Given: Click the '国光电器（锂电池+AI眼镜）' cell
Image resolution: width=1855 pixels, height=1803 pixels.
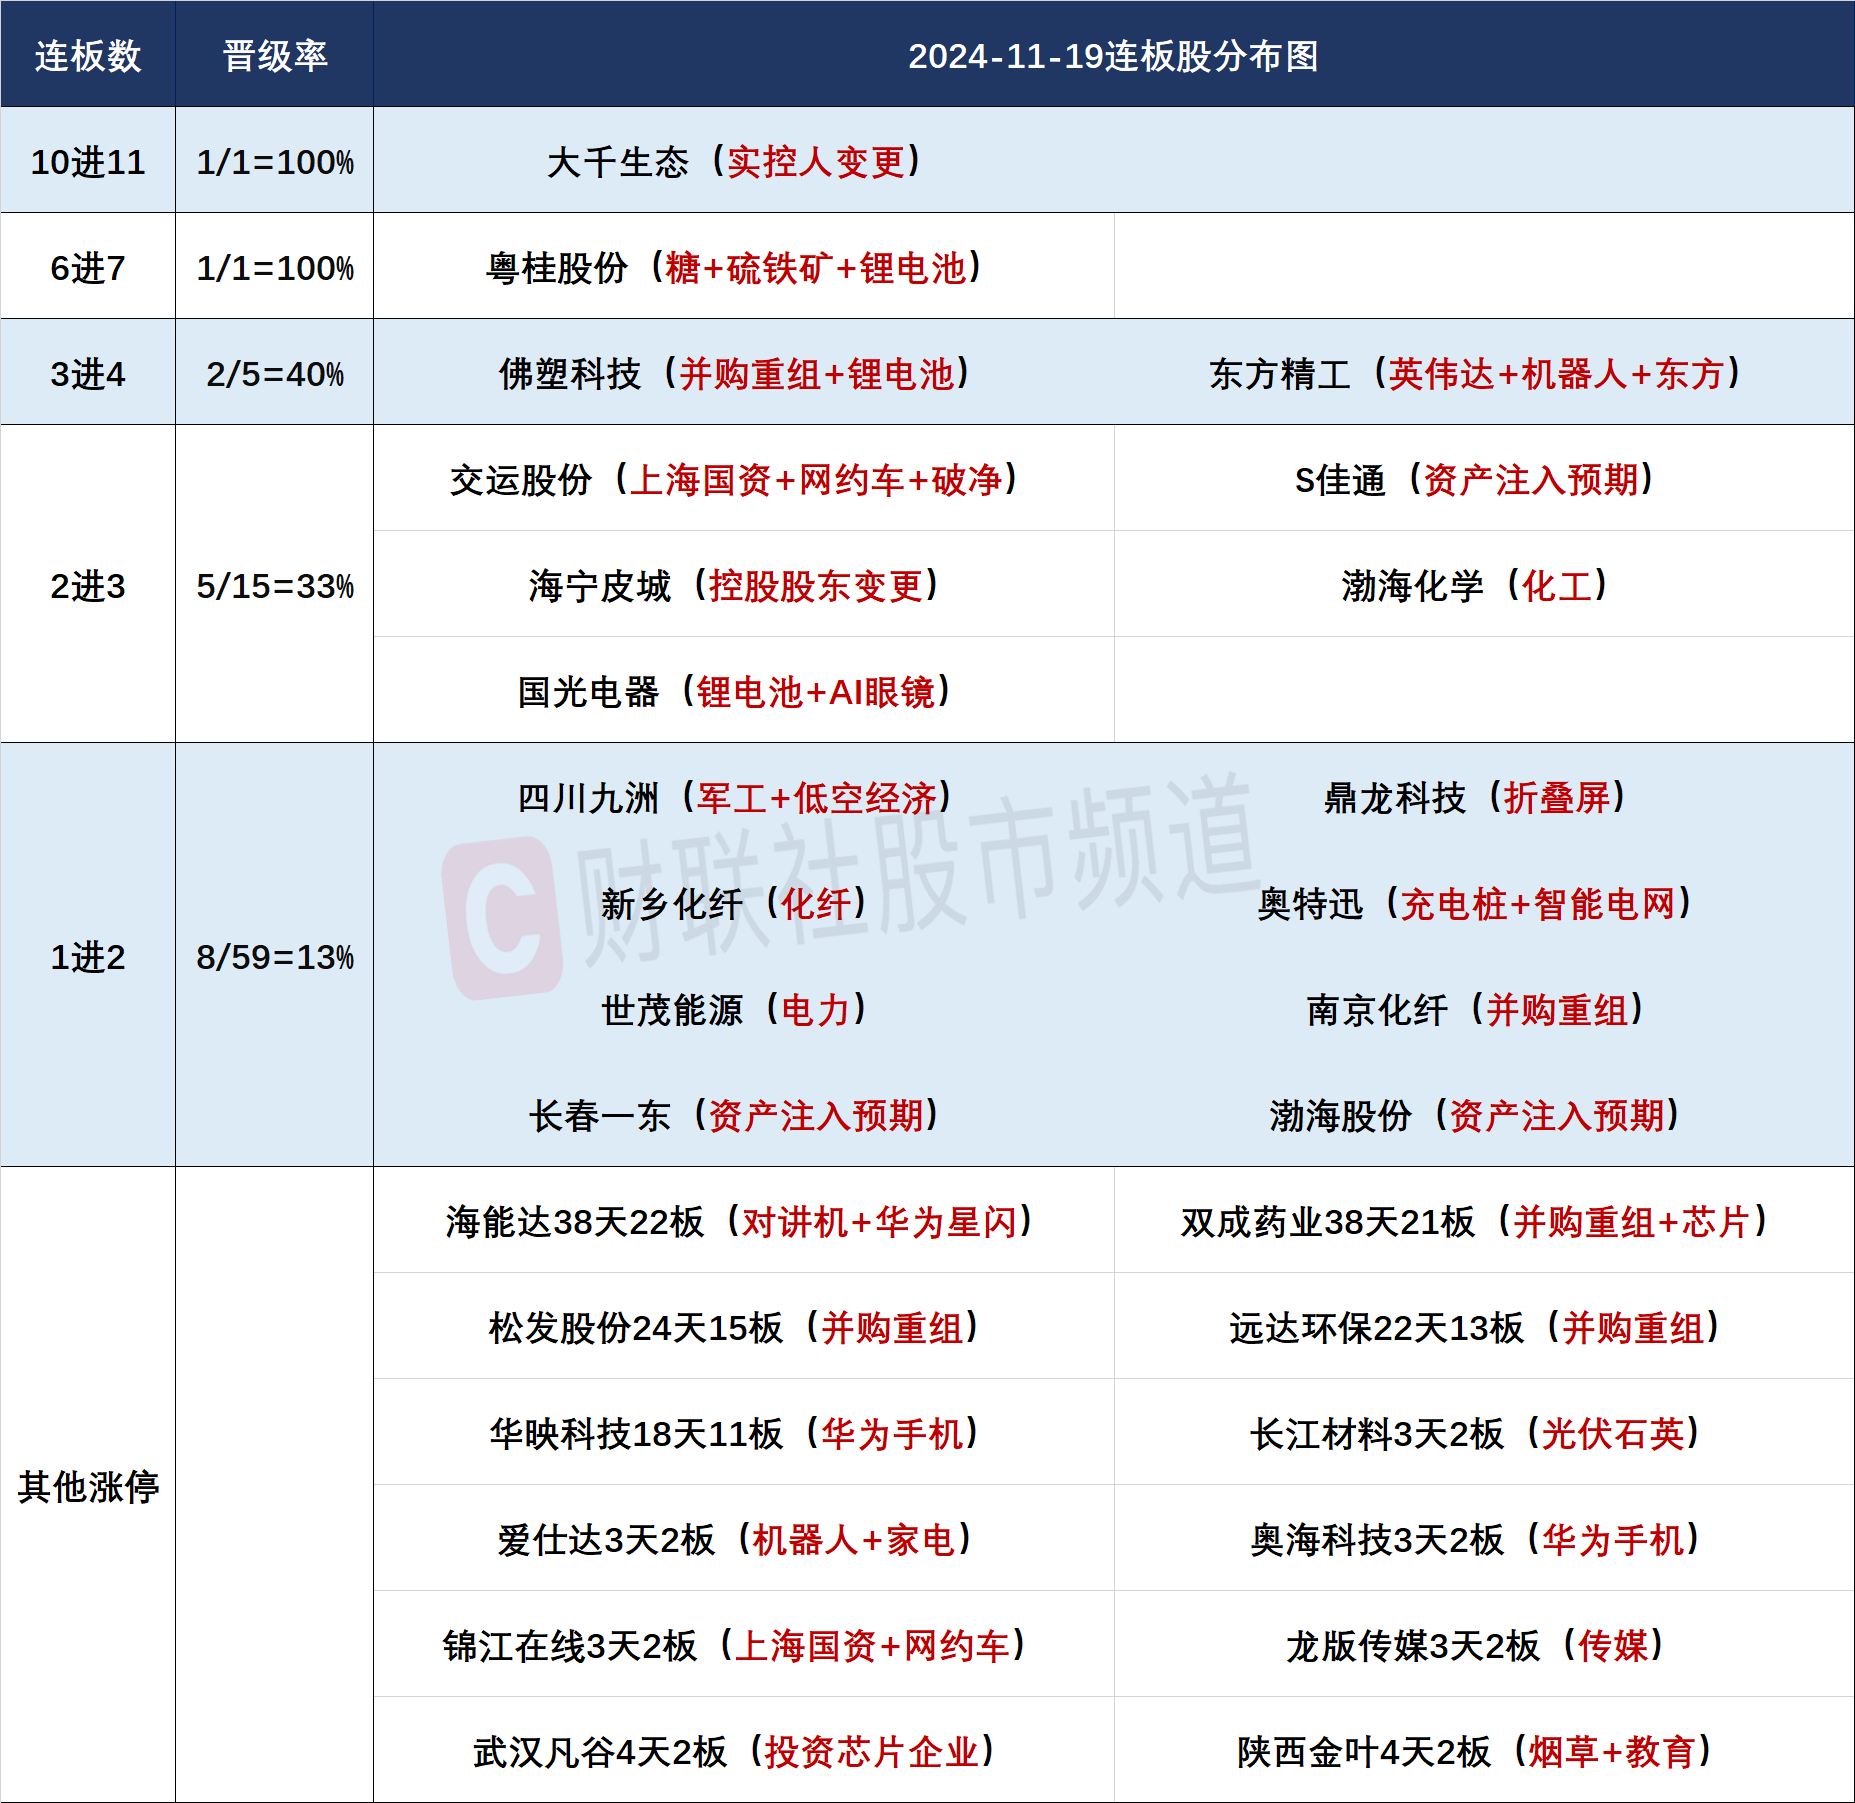Looking at the screenshot, I should pos(743,692).
